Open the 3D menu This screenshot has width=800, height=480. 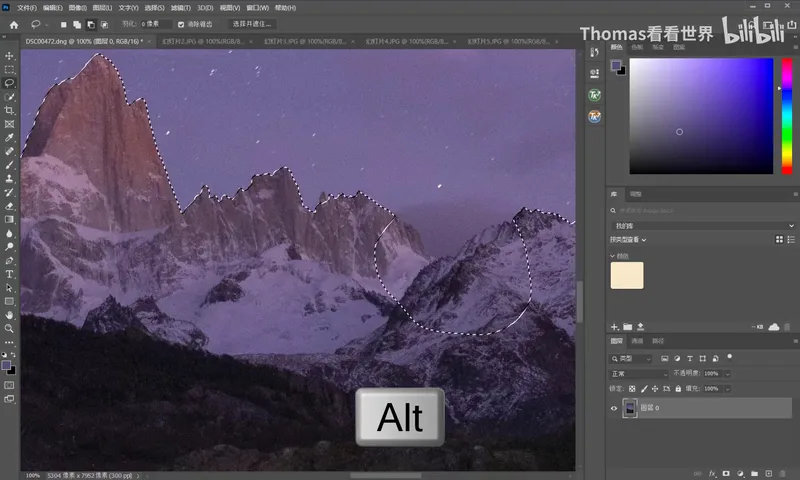(x=205, y=8)
